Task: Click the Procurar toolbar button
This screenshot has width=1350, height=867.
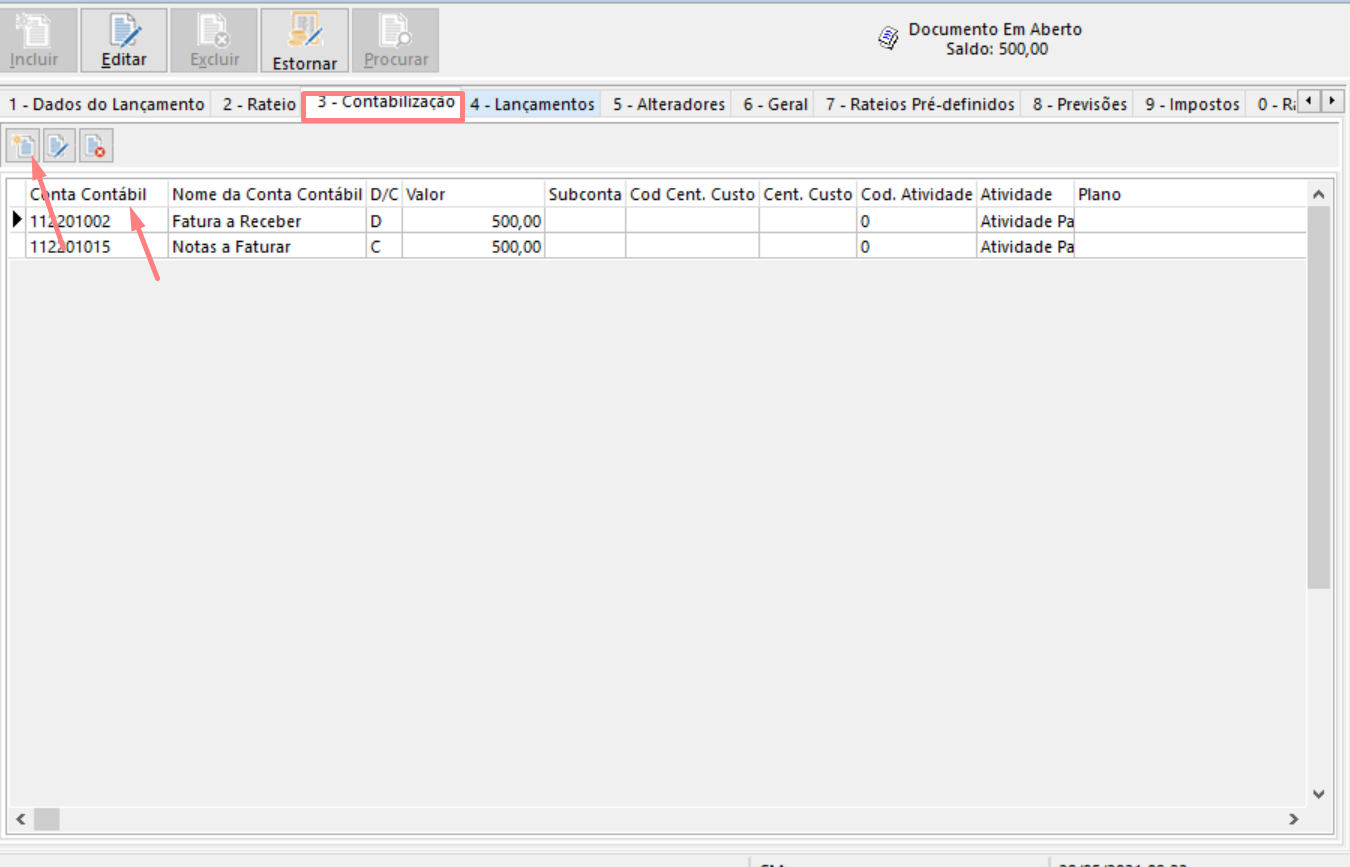Action: click(x=395, y=41)
